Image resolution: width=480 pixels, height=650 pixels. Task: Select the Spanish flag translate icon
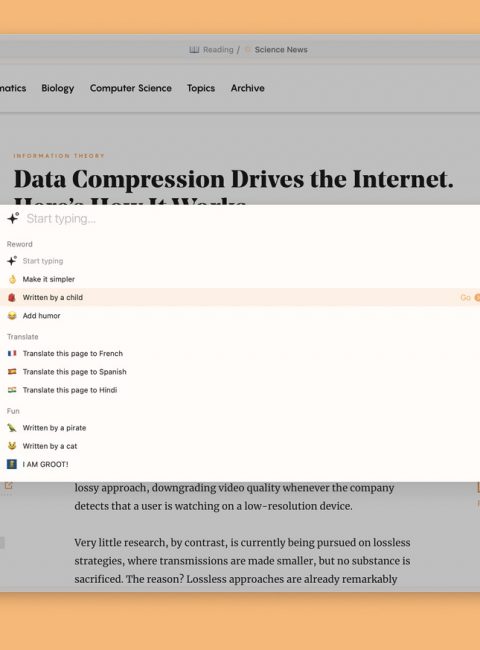[12, 371]
